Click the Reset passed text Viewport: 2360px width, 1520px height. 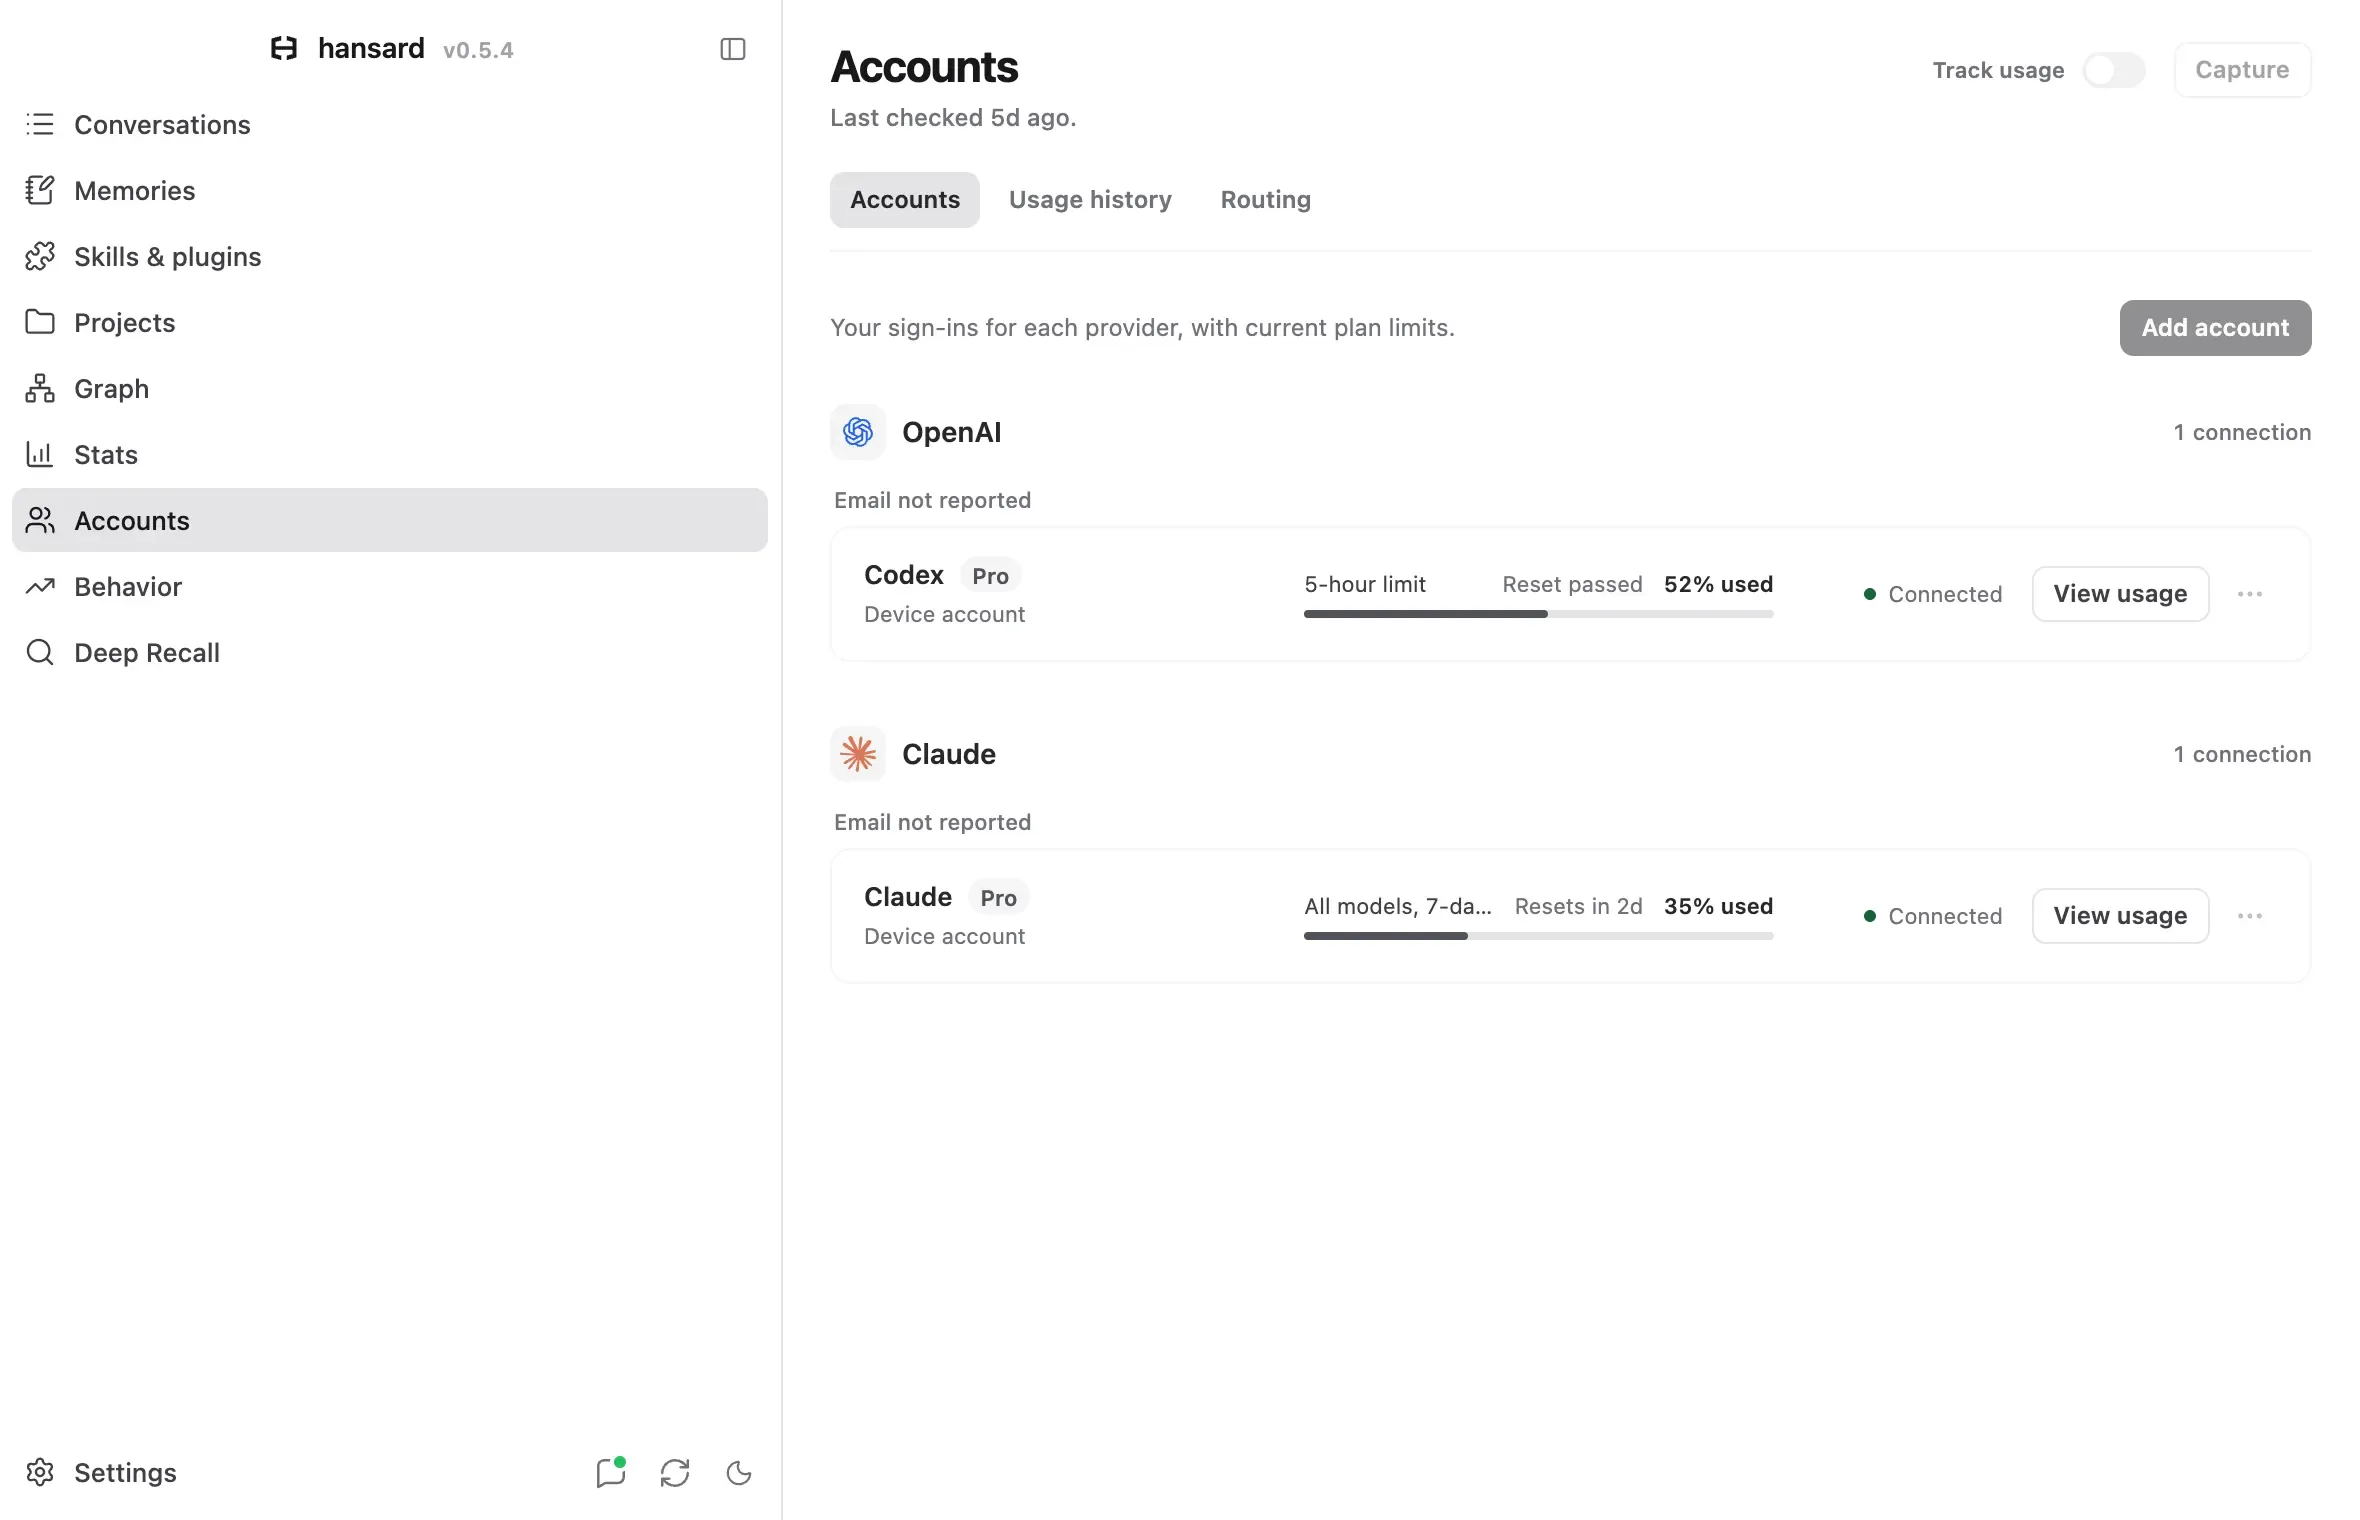pyautogui.click(x=1572, y=584)
